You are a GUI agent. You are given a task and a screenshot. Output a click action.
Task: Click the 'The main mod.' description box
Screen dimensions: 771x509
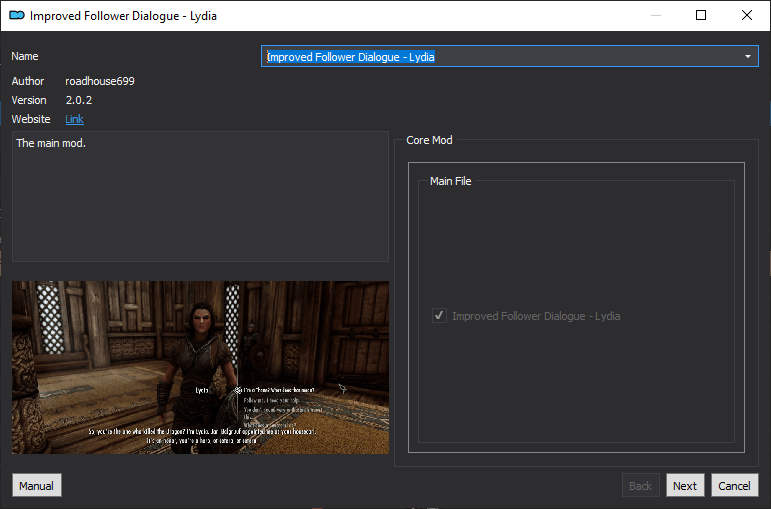coord(200,196)
